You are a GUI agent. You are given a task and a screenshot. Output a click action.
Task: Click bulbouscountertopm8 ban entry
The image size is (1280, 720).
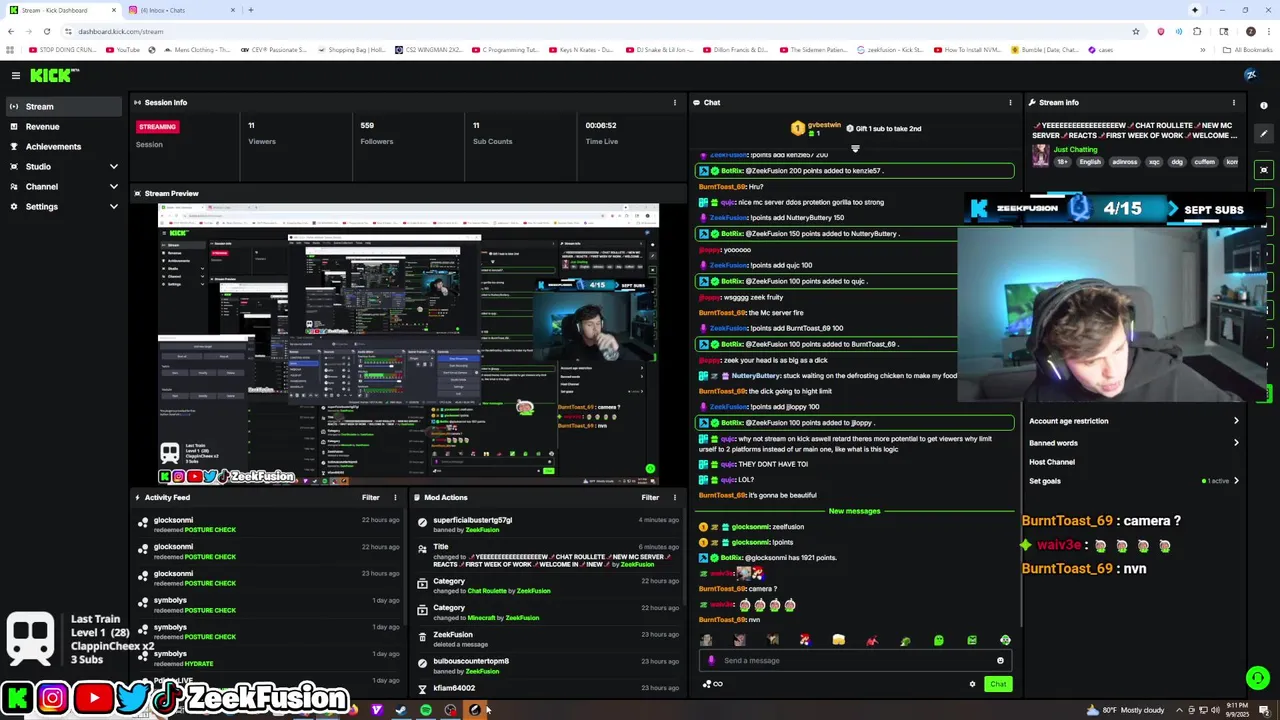[x=546, y=666]
